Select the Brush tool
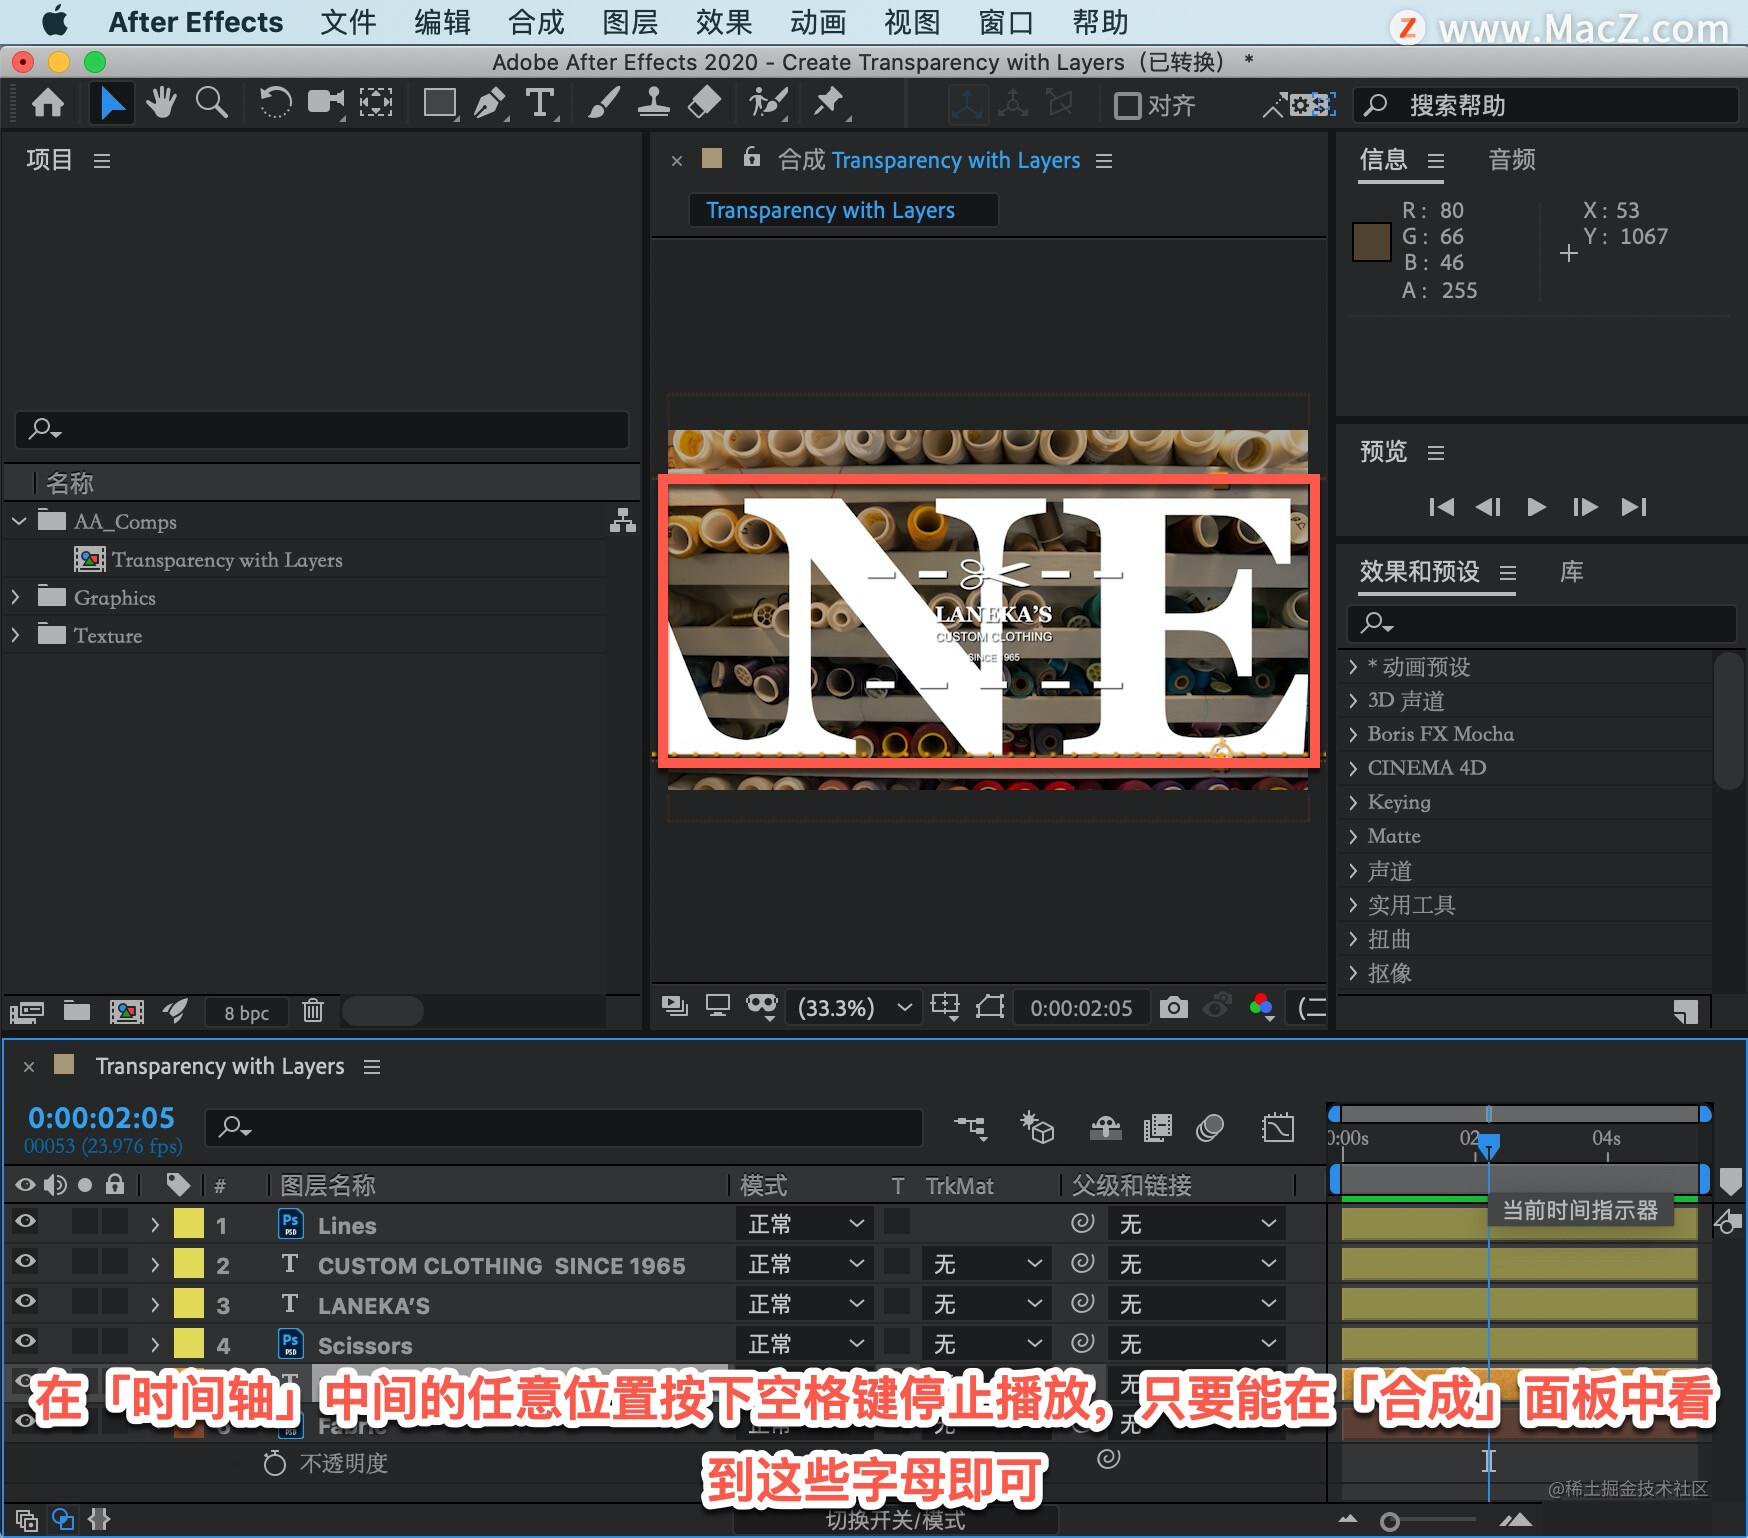 point(603,103)
